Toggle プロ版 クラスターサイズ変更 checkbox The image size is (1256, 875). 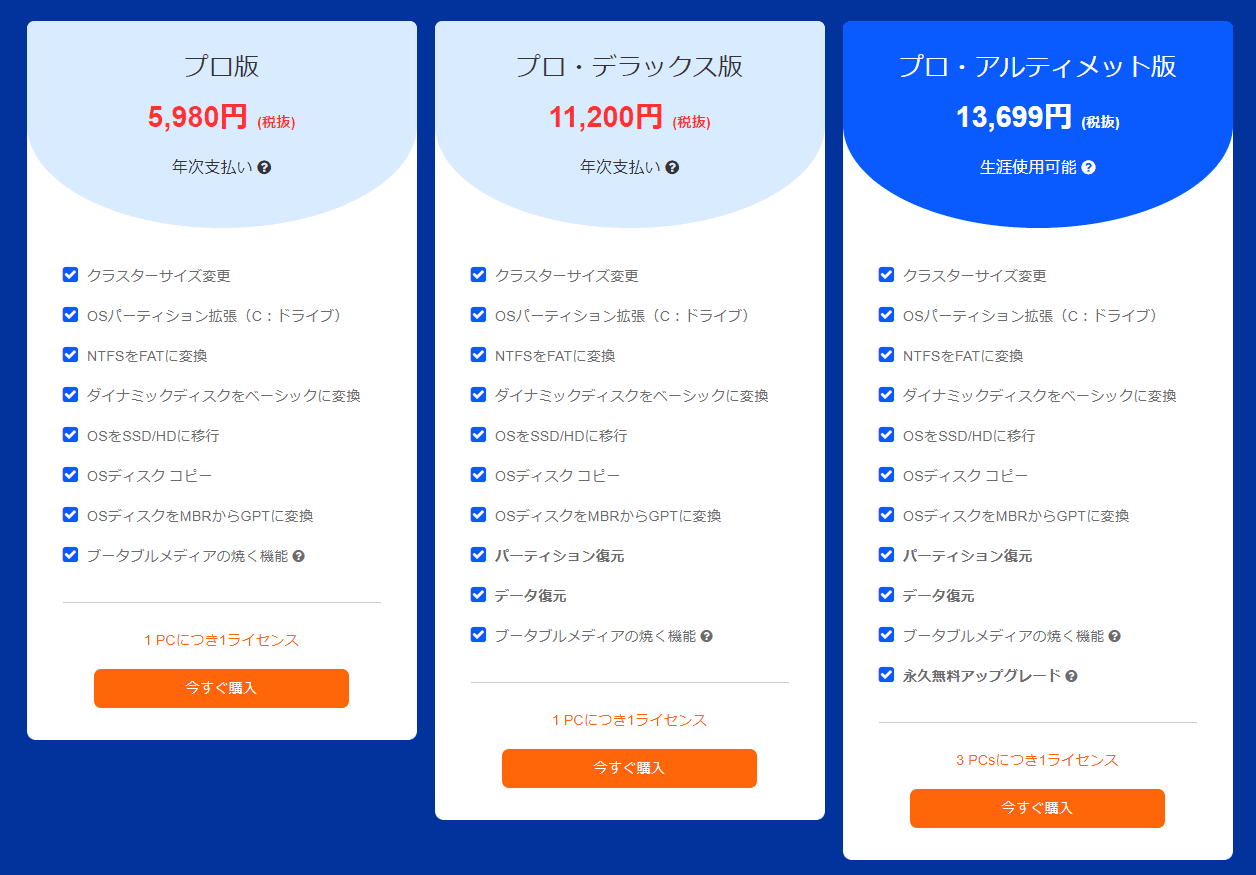[x=70, y=275]
